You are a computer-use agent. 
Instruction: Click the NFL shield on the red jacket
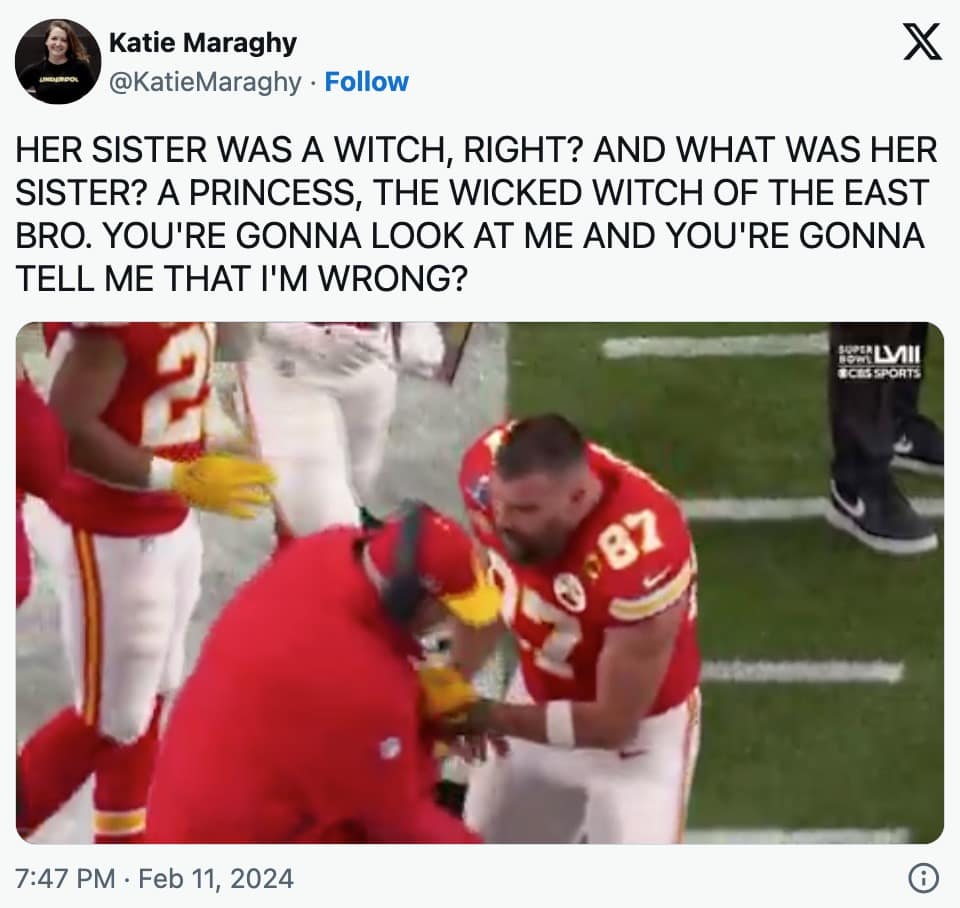pos(389,748)
